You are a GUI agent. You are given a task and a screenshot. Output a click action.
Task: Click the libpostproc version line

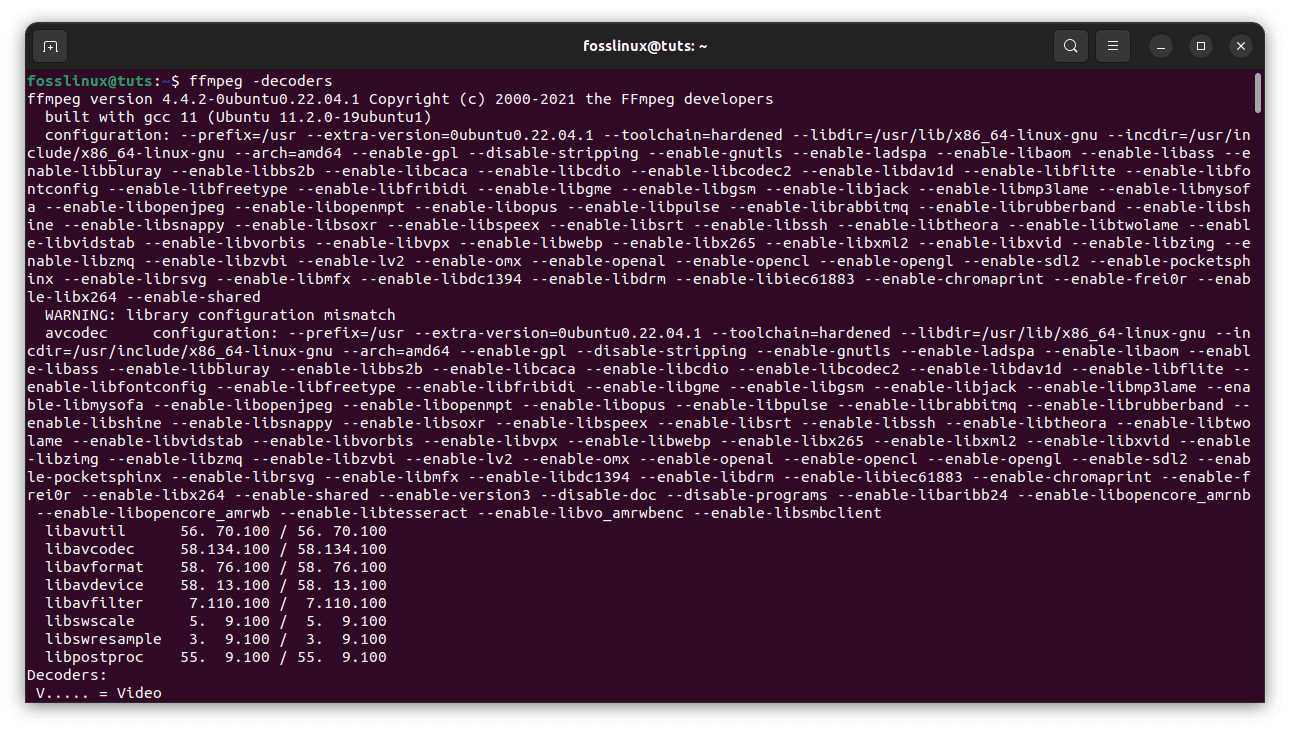pos(95,657)
